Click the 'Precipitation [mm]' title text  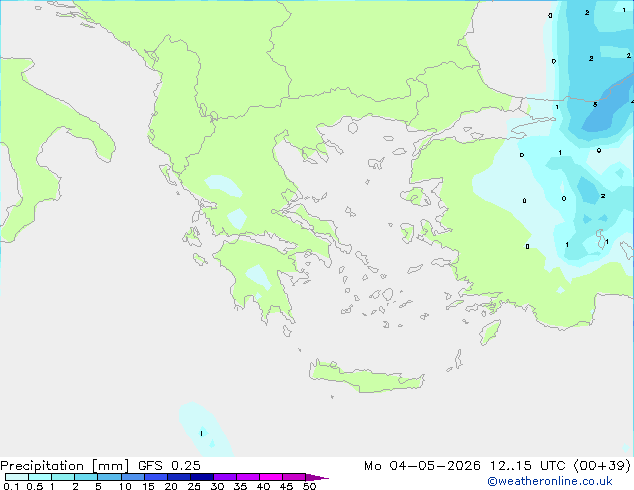click(64, 466)
